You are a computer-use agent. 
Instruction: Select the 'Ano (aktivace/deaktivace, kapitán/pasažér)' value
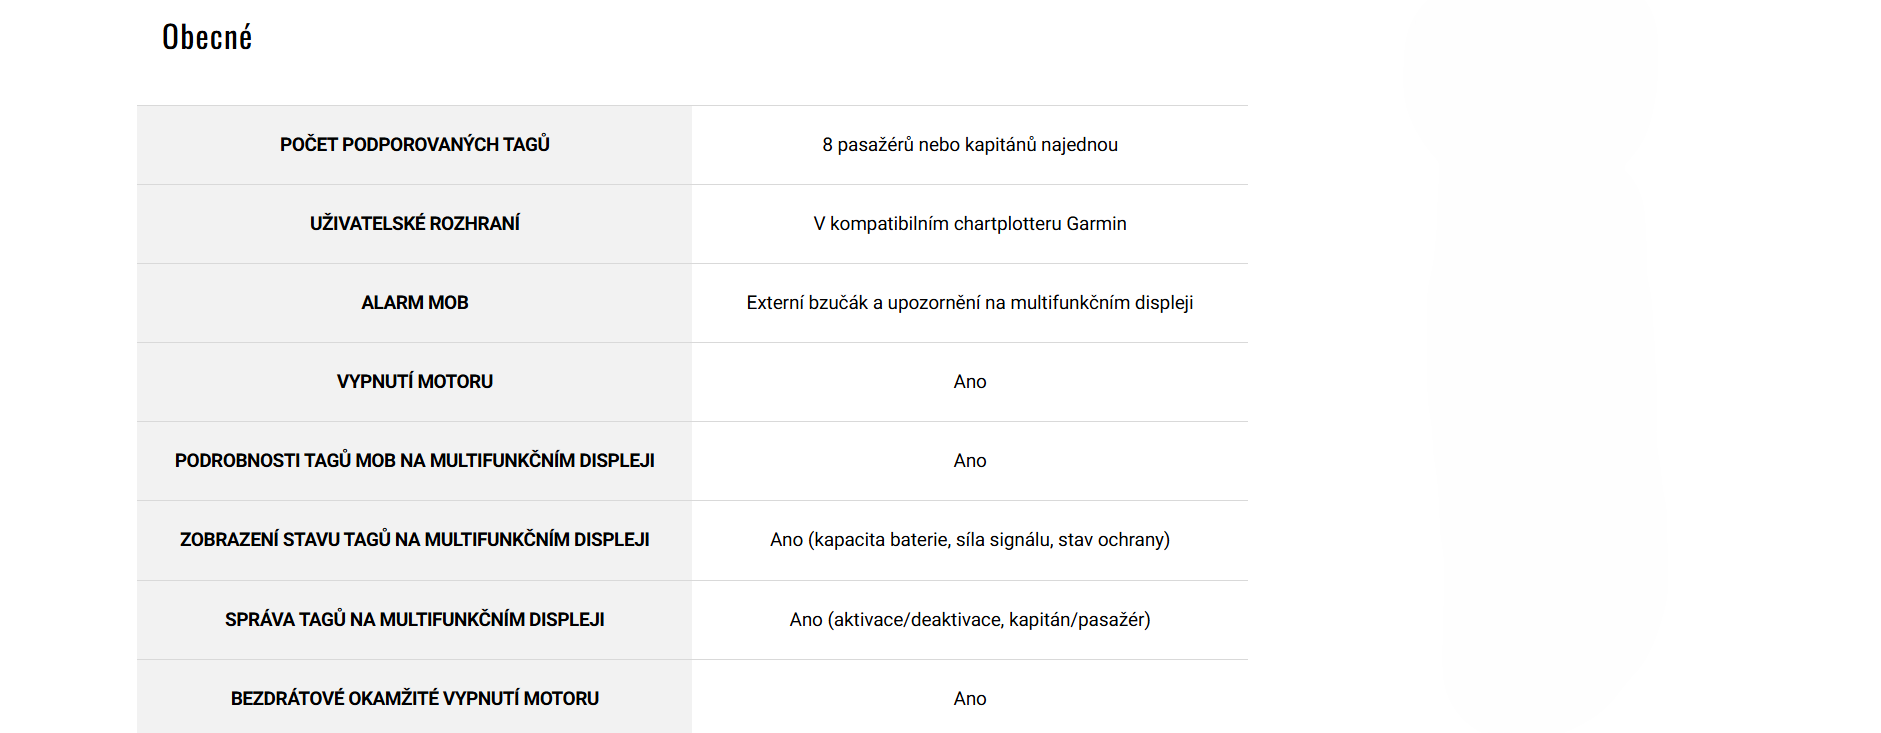point(969,620)
